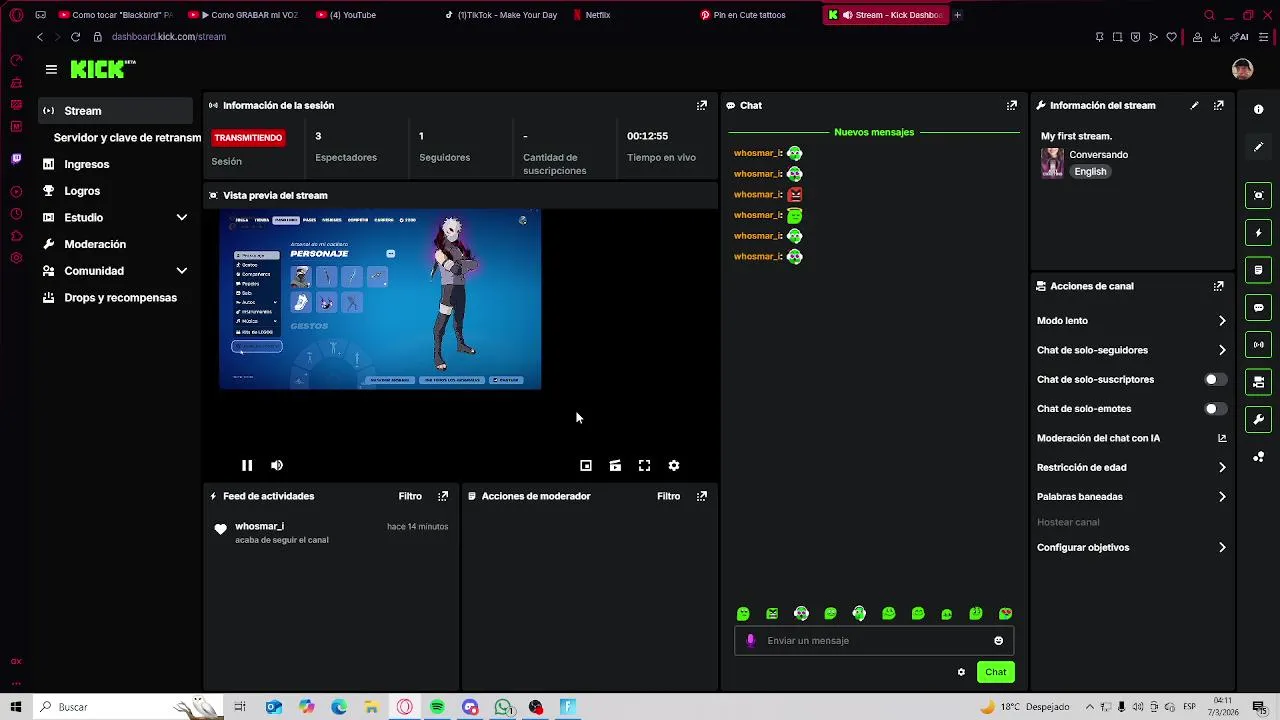
Task: Pause the stream preview
Action: tap(247, 465)
